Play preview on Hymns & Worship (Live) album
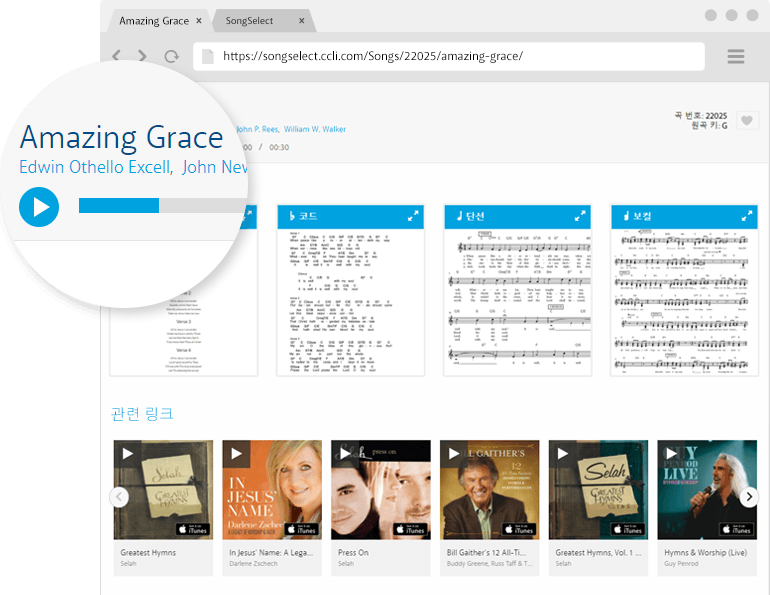 [672, 454]
